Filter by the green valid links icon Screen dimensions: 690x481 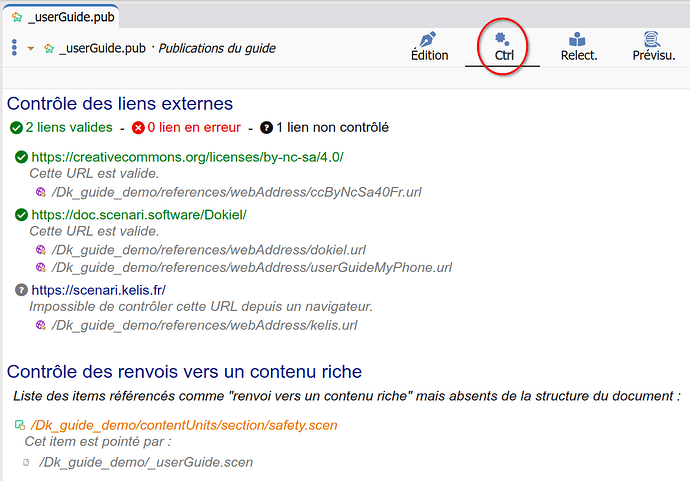click(x=16, y=128)
